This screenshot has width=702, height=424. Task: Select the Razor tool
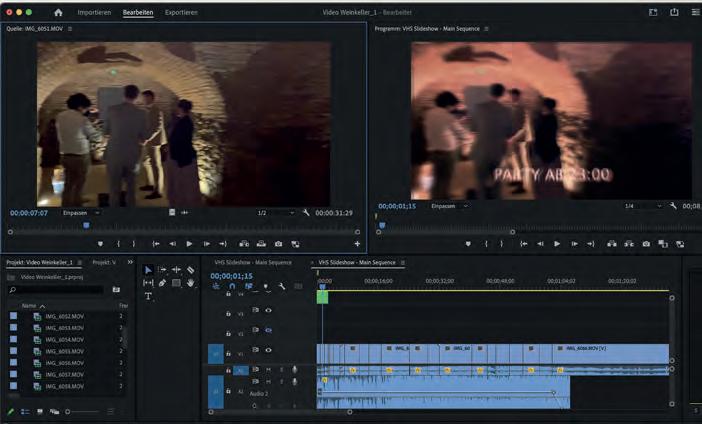pos(190,270)
